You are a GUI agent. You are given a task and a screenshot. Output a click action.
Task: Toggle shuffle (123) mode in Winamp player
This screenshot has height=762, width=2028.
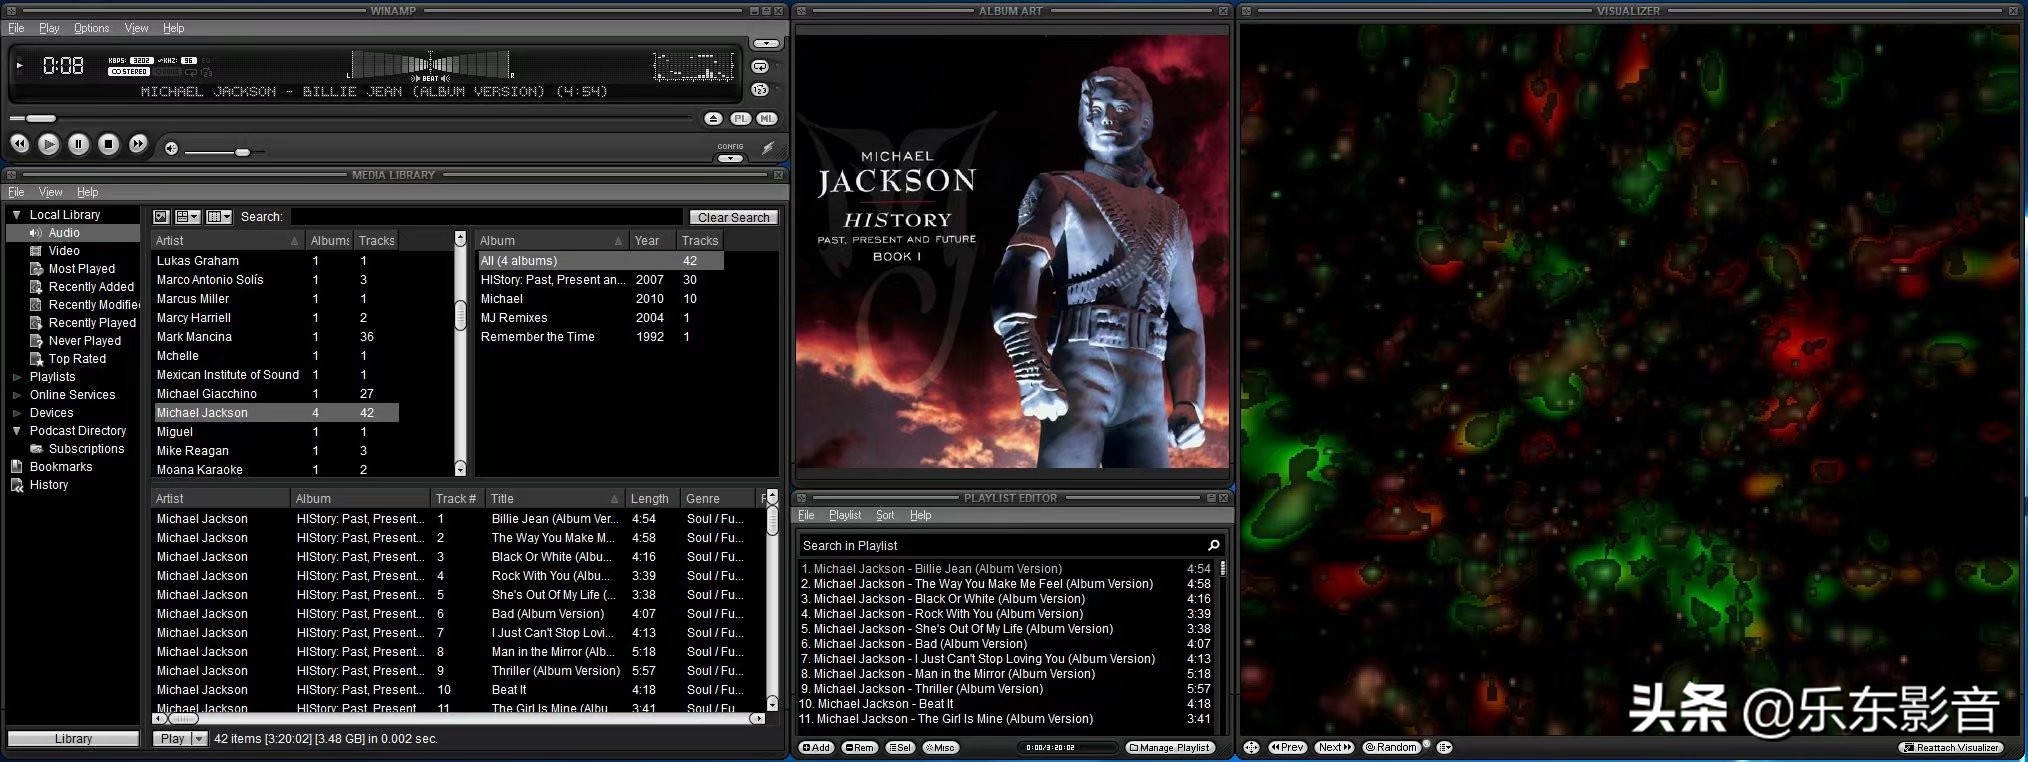(760, 89)
